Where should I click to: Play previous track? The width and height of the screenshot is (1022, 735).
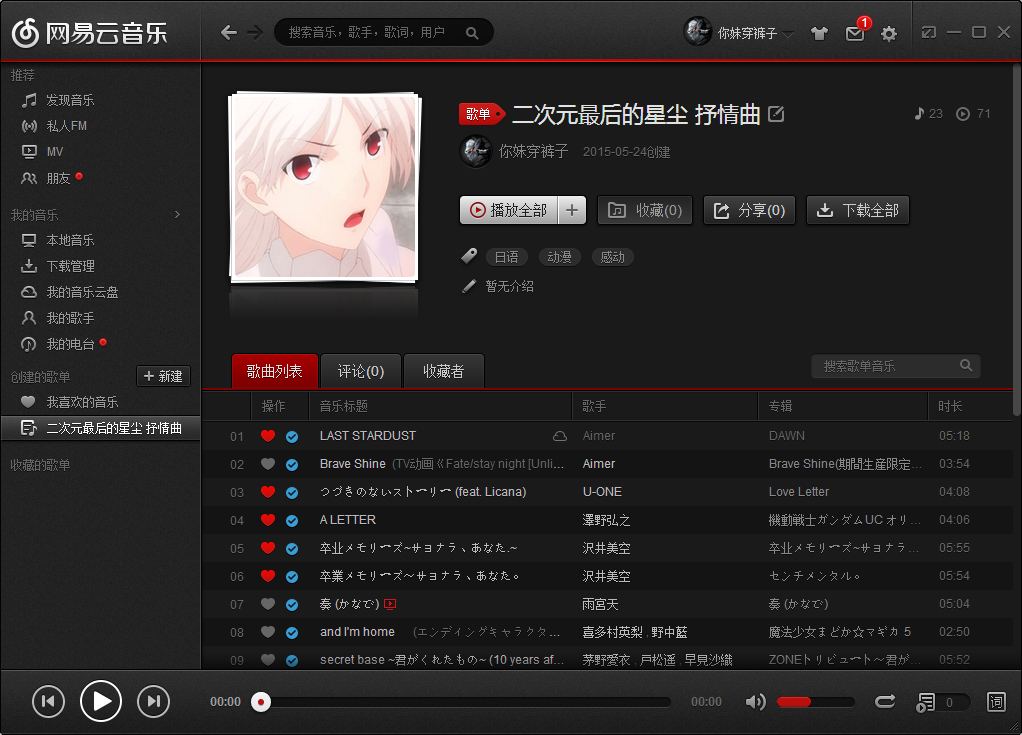coord(48,701)
